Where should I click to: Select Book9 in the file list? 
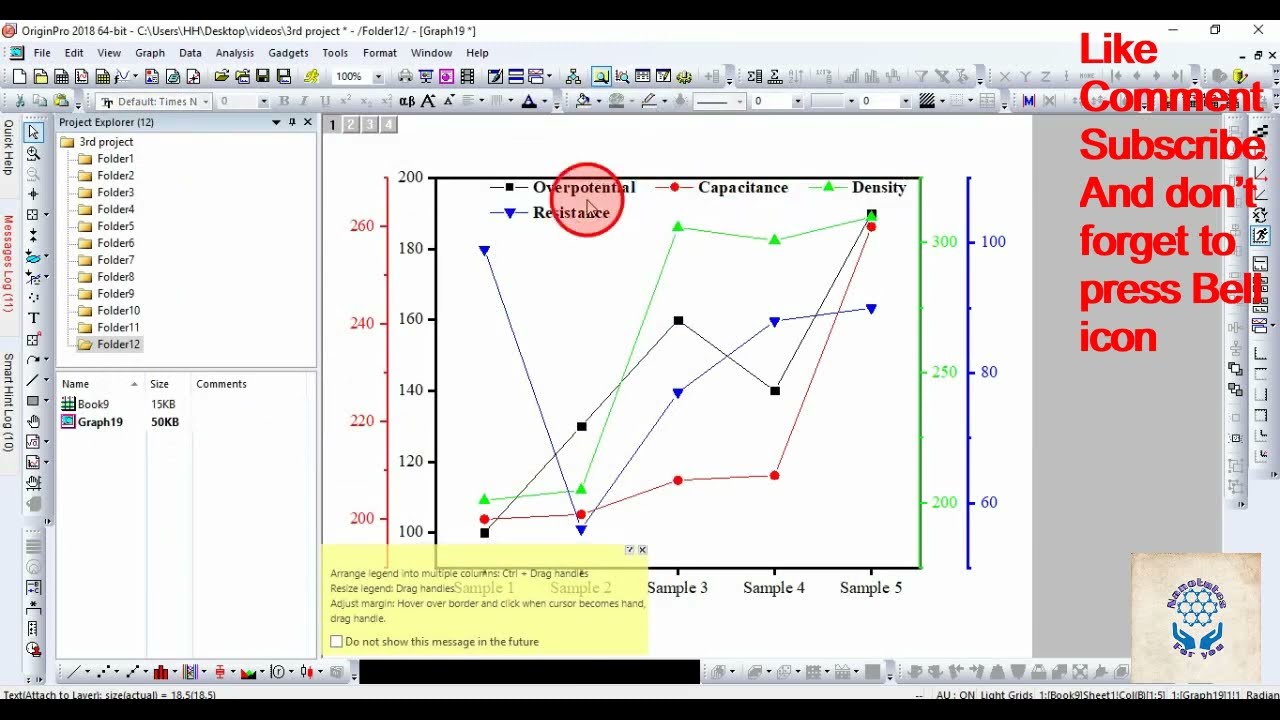[93, 404]
